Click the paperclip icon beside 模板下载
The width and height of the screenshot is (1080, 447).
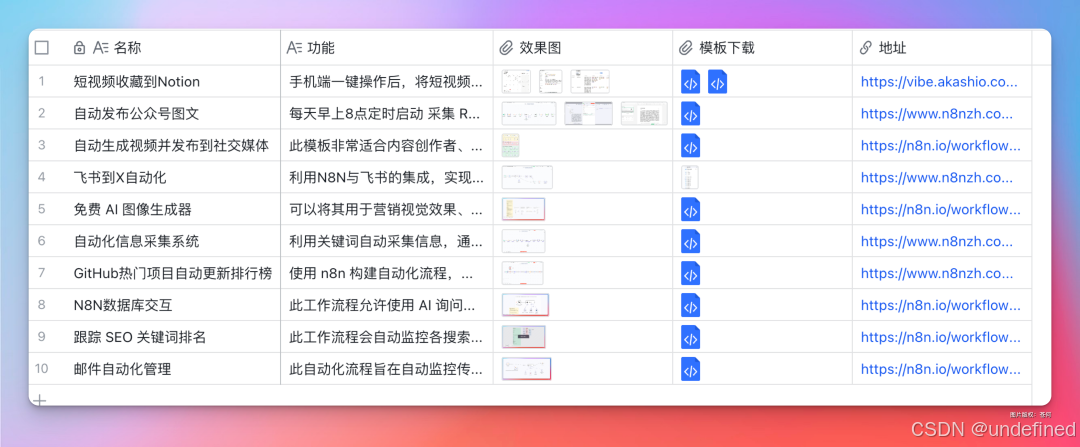coord(685,48)
